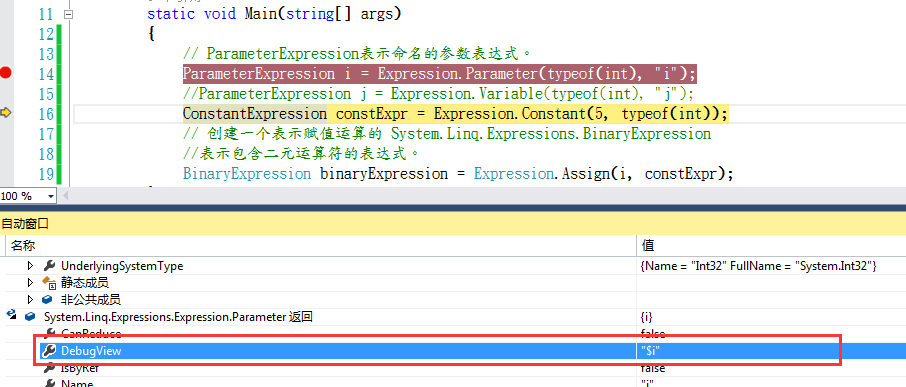The height and width of the screenshot is (387, 906).
Task: Select the CanReduce property row
Action: click(x=453, y=334)
